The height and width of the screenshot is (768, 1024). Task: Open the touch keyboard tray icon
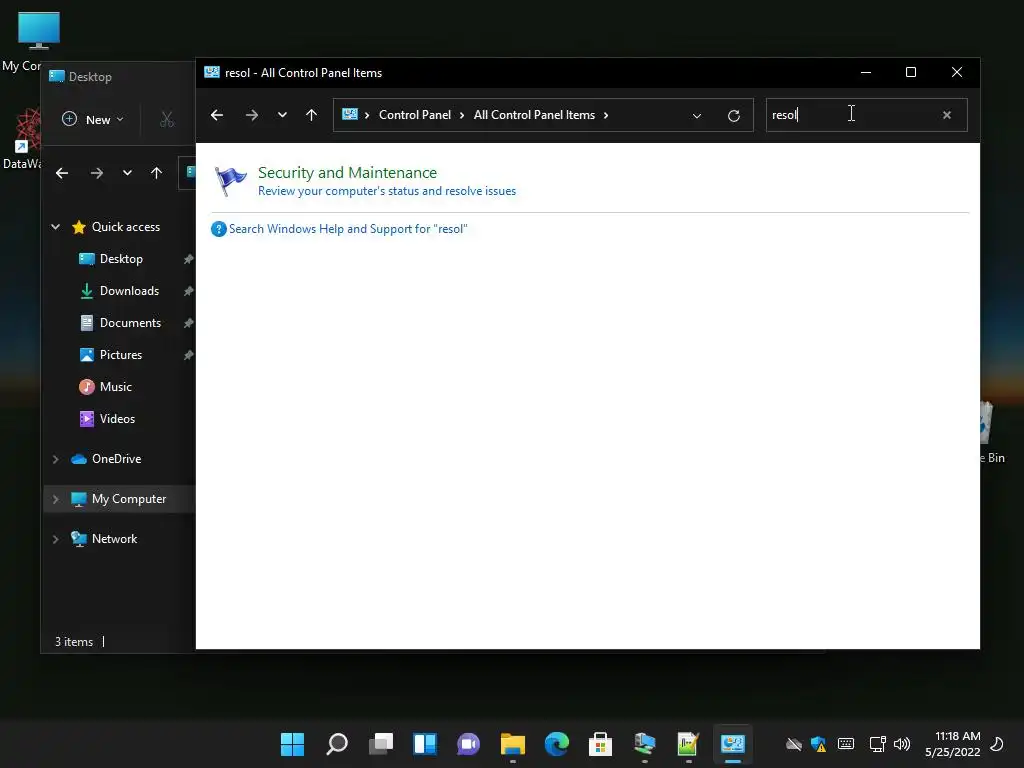pos(846,744)
